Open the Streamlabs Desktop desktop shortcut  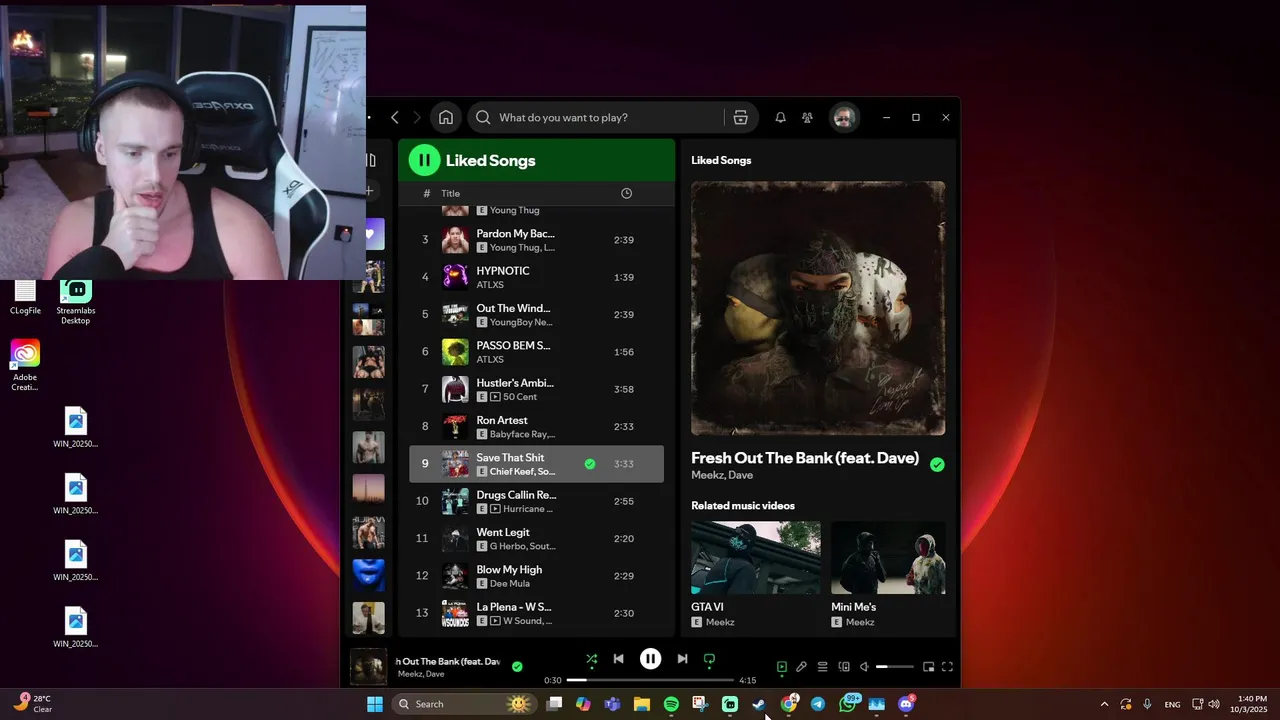pyautogui.click(x=75, y=303)
